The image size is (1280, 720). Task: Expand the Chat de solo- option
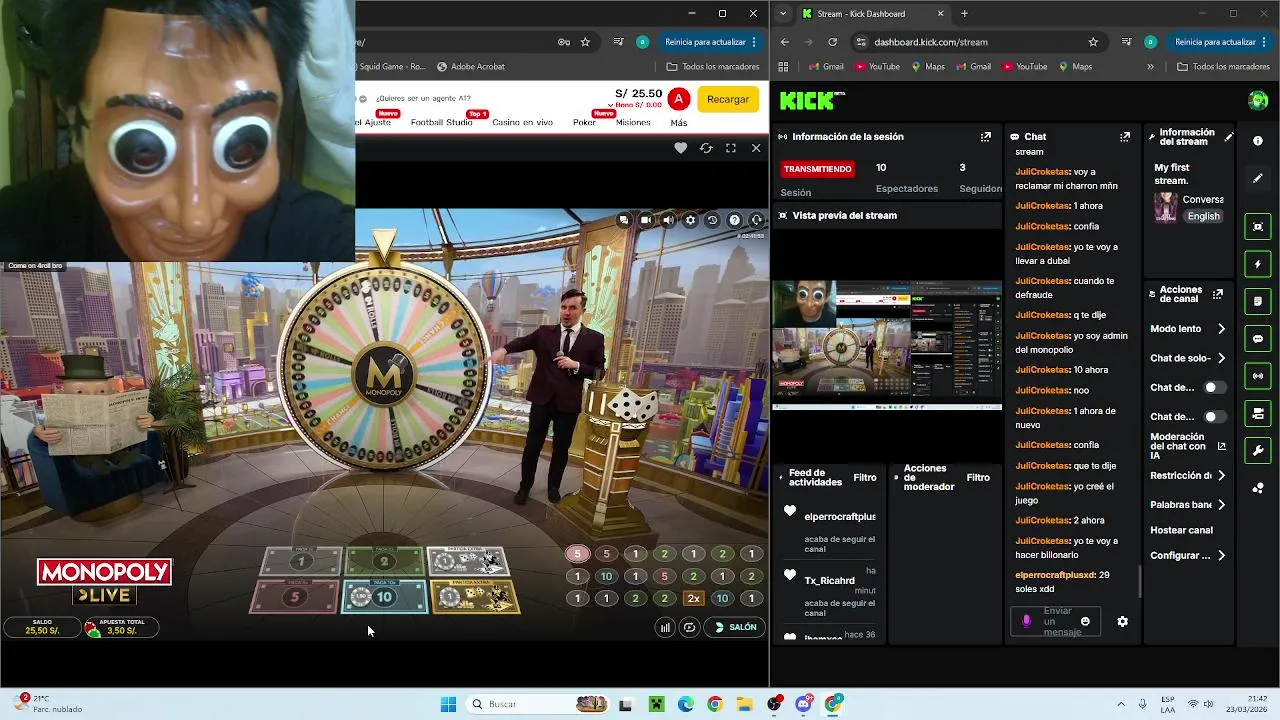coord(1221,358)
